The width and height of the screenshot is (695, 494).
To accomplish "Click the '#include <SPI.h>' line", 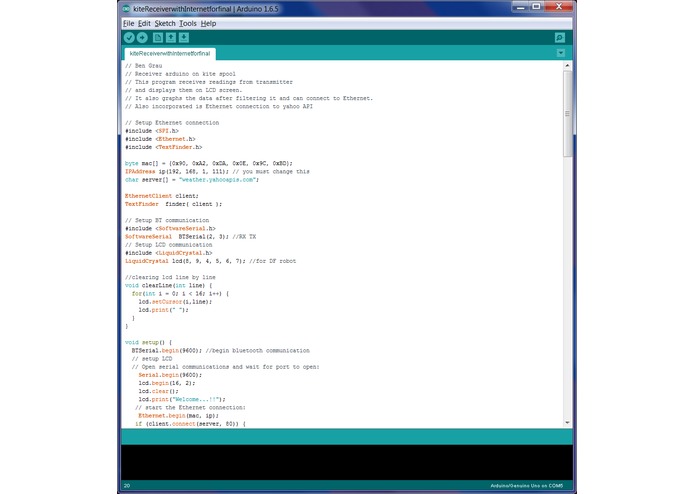I will point(152,131).
